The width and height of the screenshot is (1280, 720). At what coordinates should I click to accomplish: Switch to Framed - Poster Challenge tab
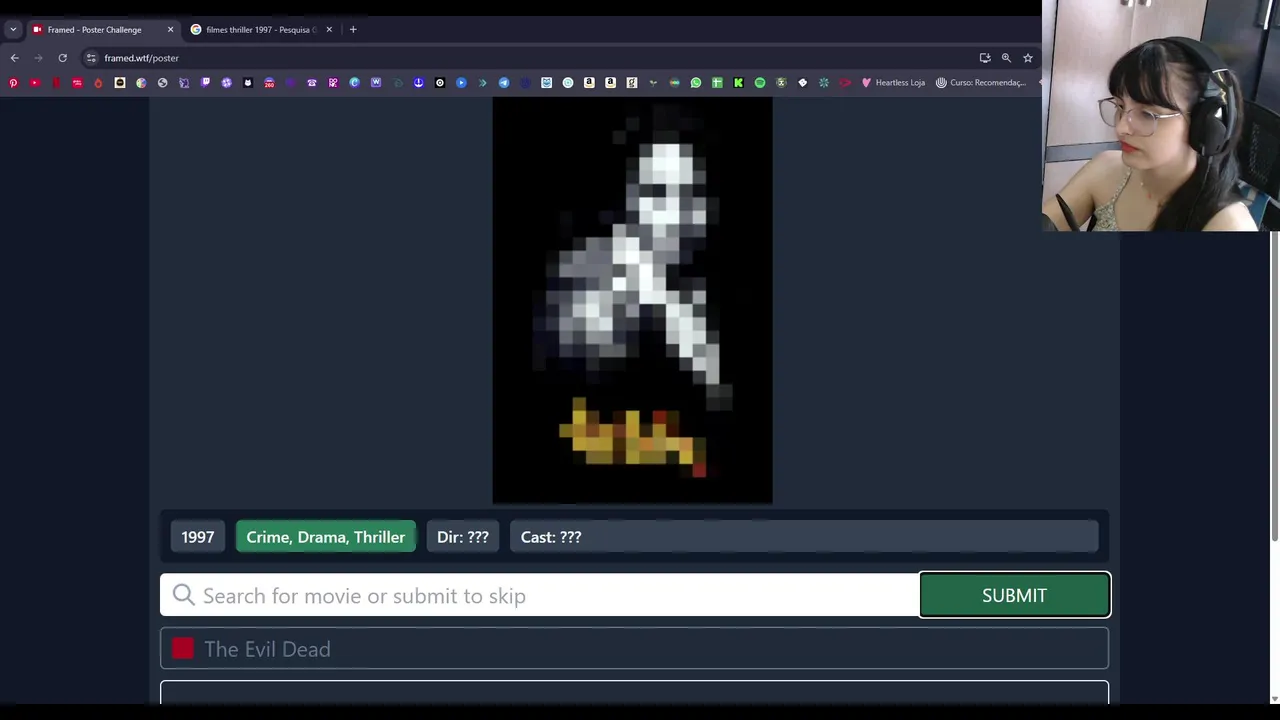pyautogui.click(x=103, y=30)
